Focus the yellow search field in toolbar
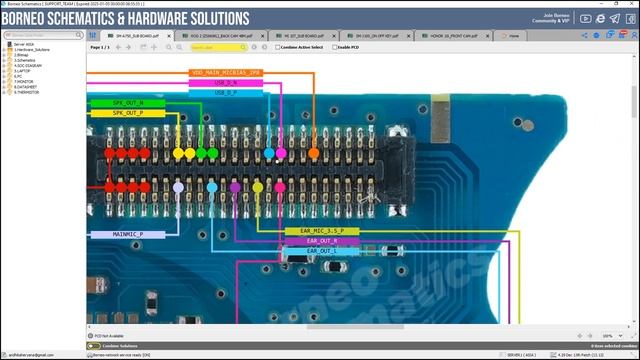This screenshot has width=640, height=360. coord(219,47)
